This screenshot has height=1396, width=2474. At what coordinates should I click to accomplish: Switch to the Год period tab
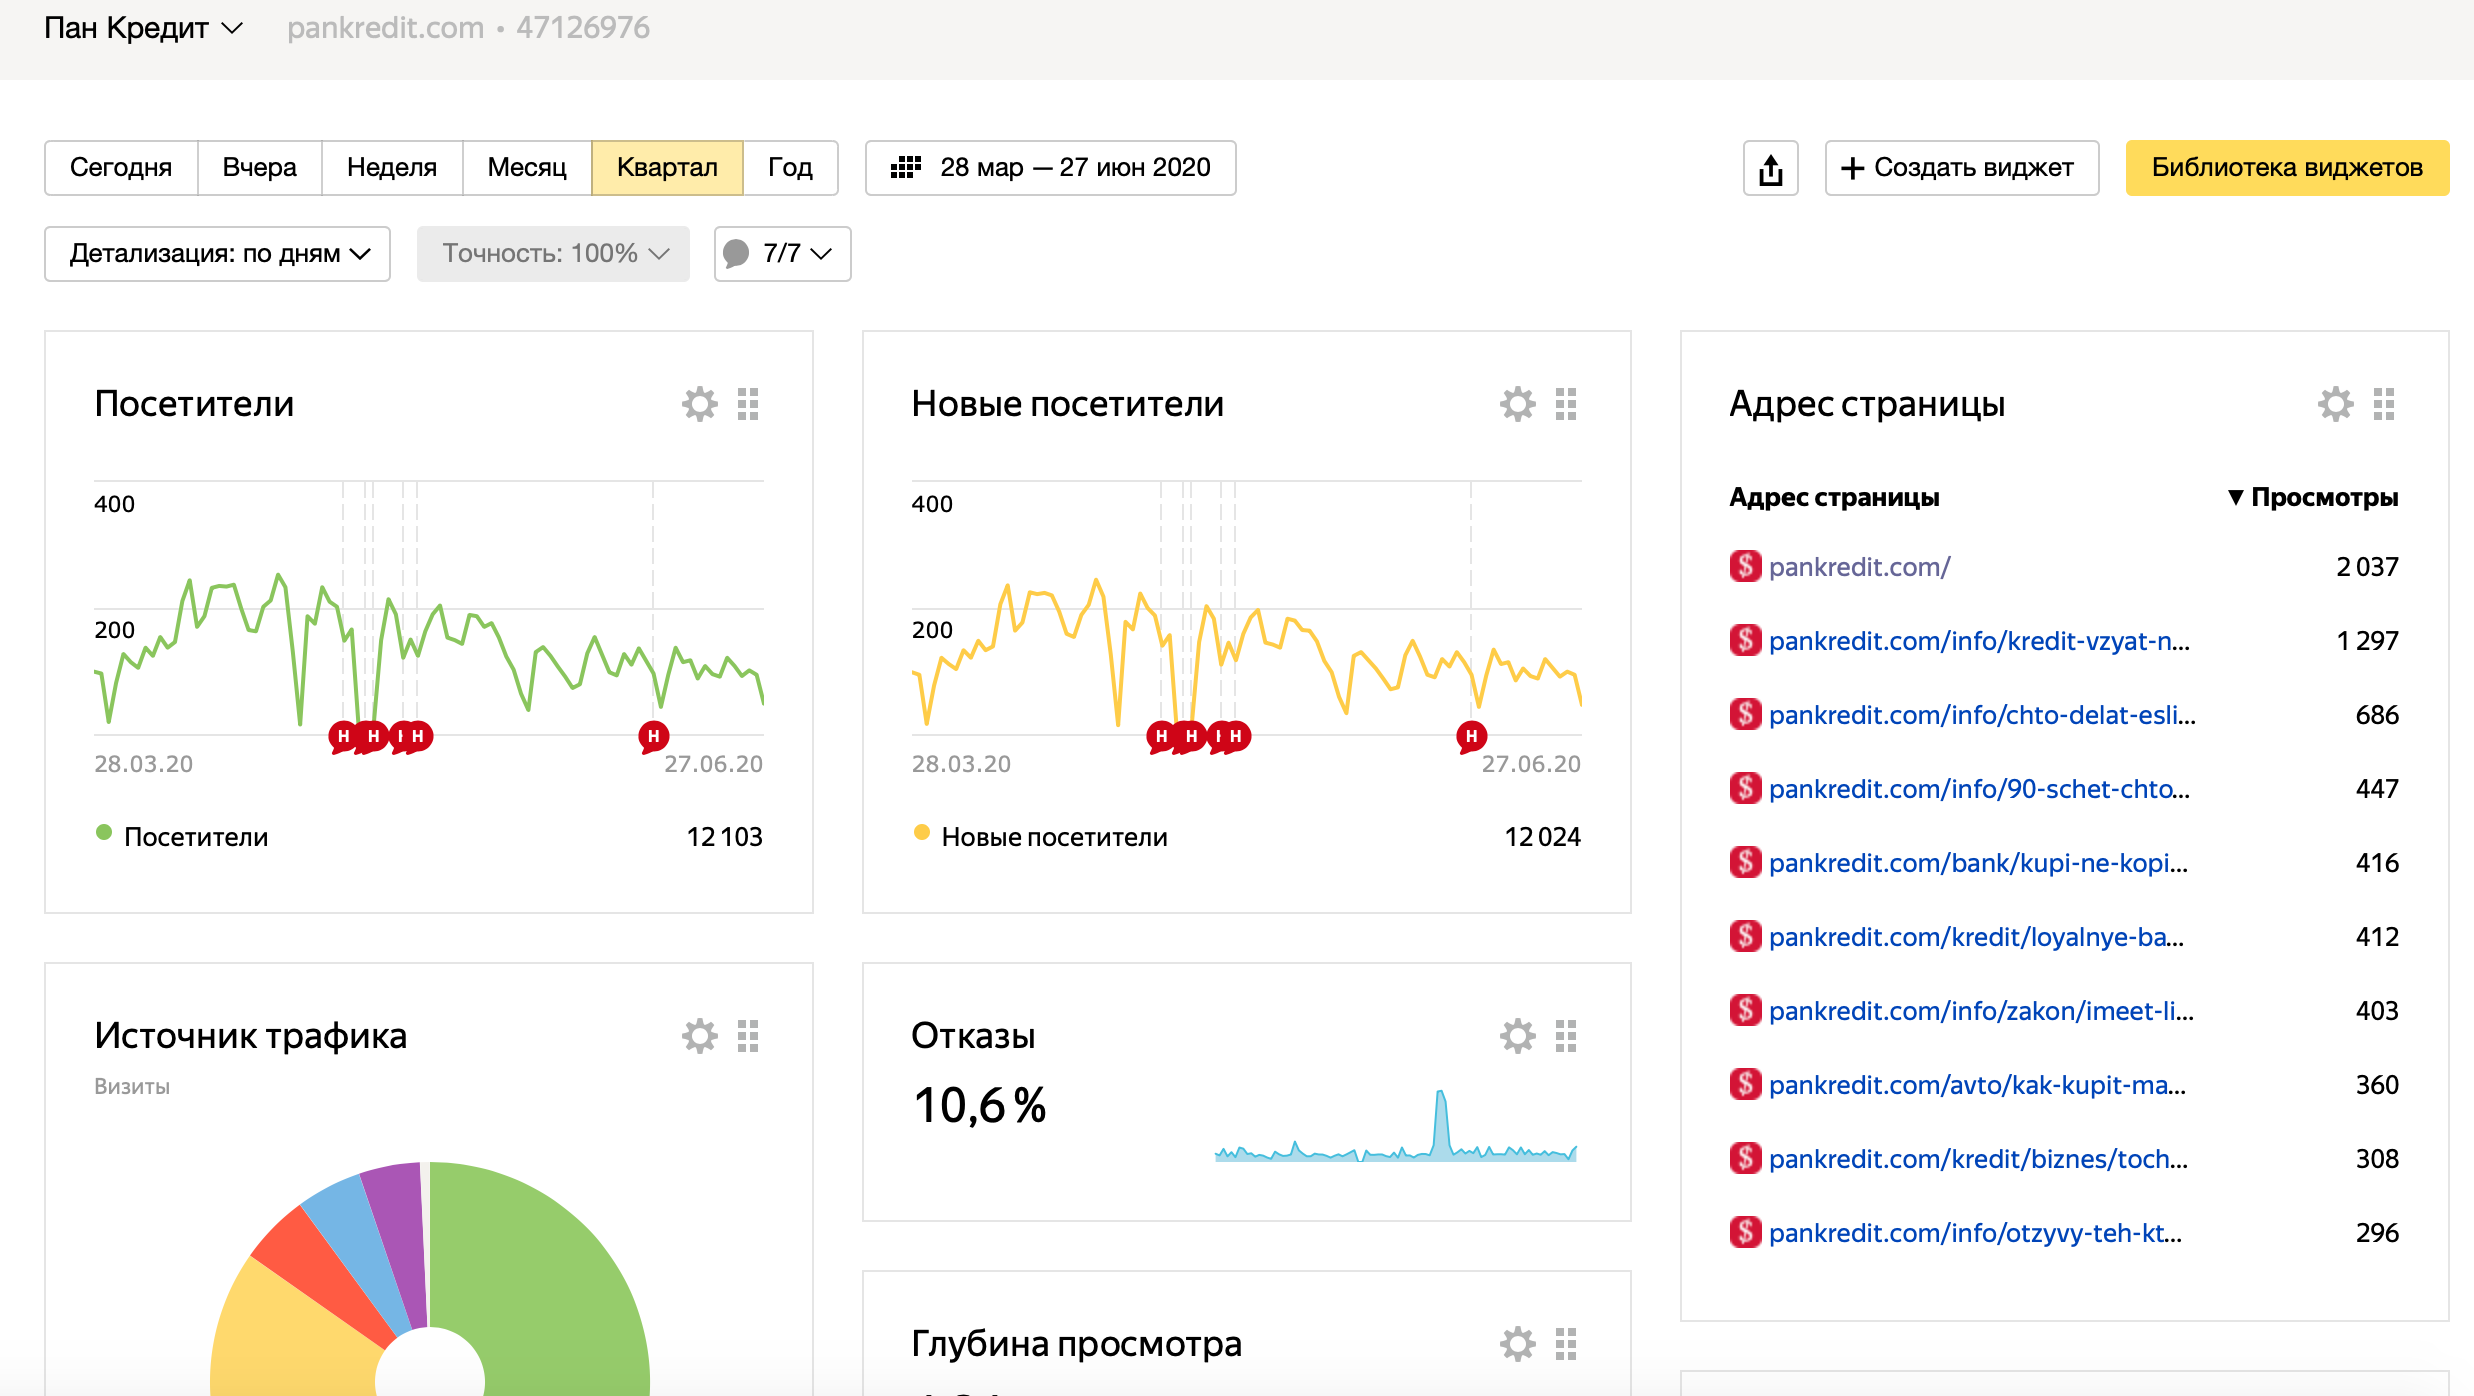(790, 168)
